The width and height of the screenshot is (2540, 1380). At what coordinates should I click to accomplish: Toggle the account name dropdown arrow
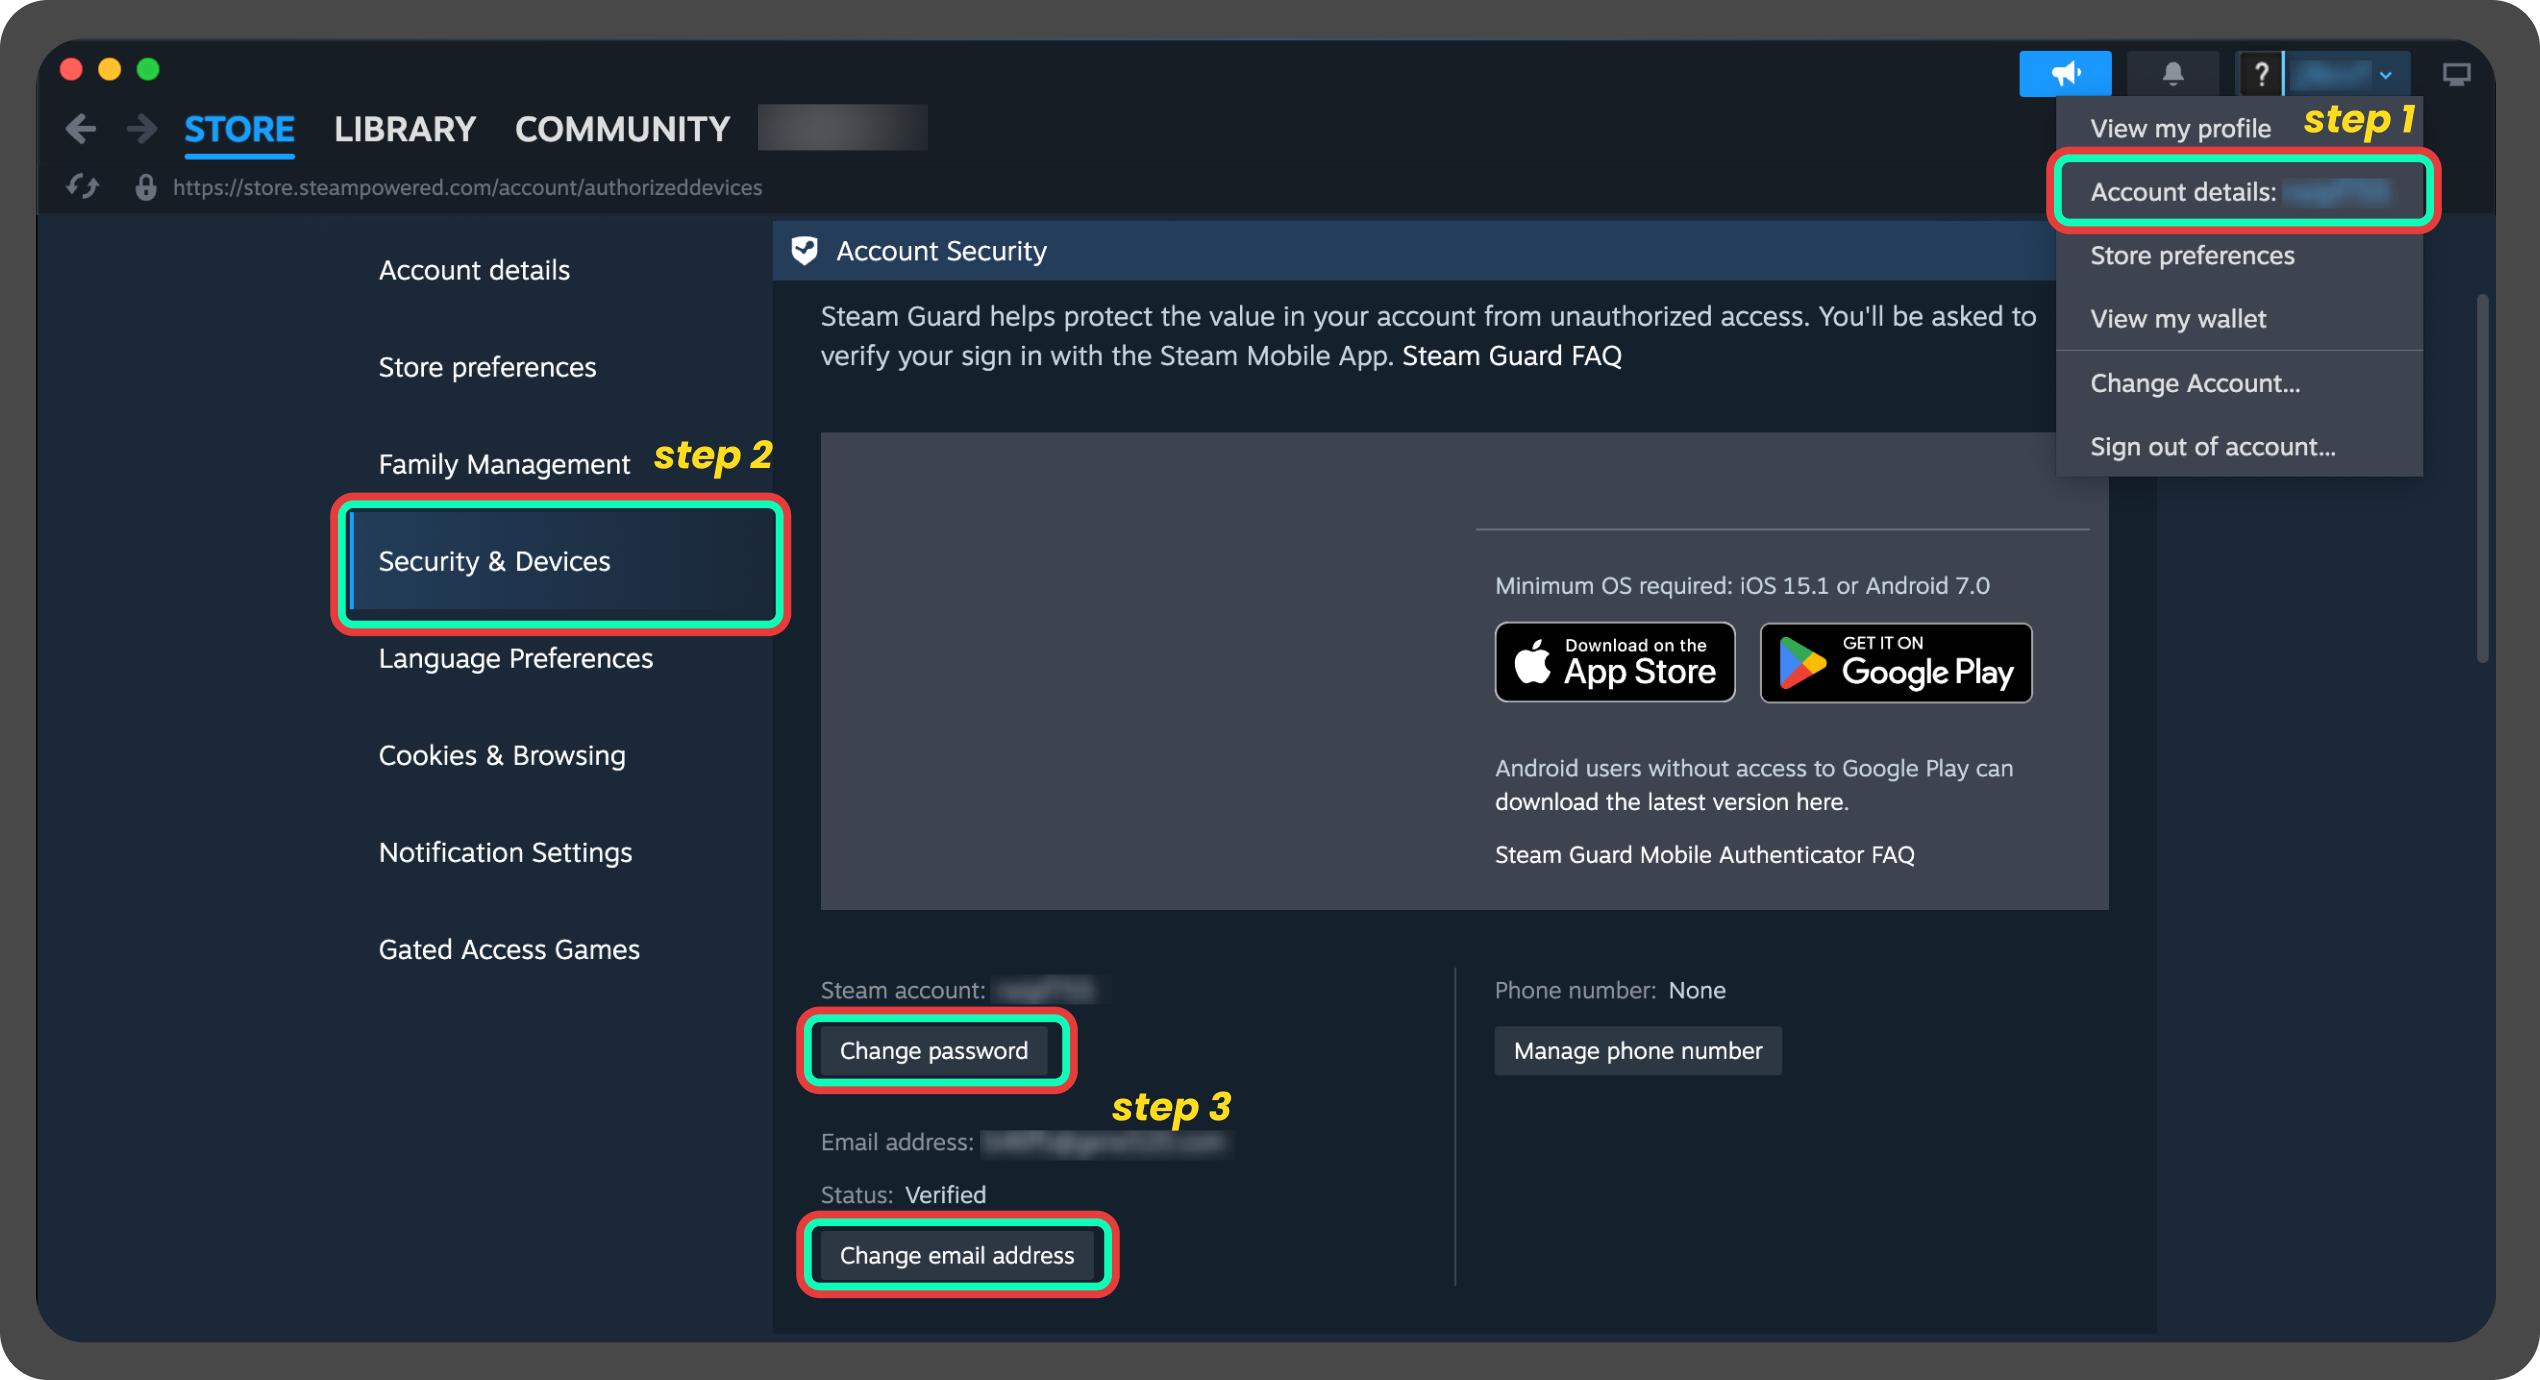2386,75
